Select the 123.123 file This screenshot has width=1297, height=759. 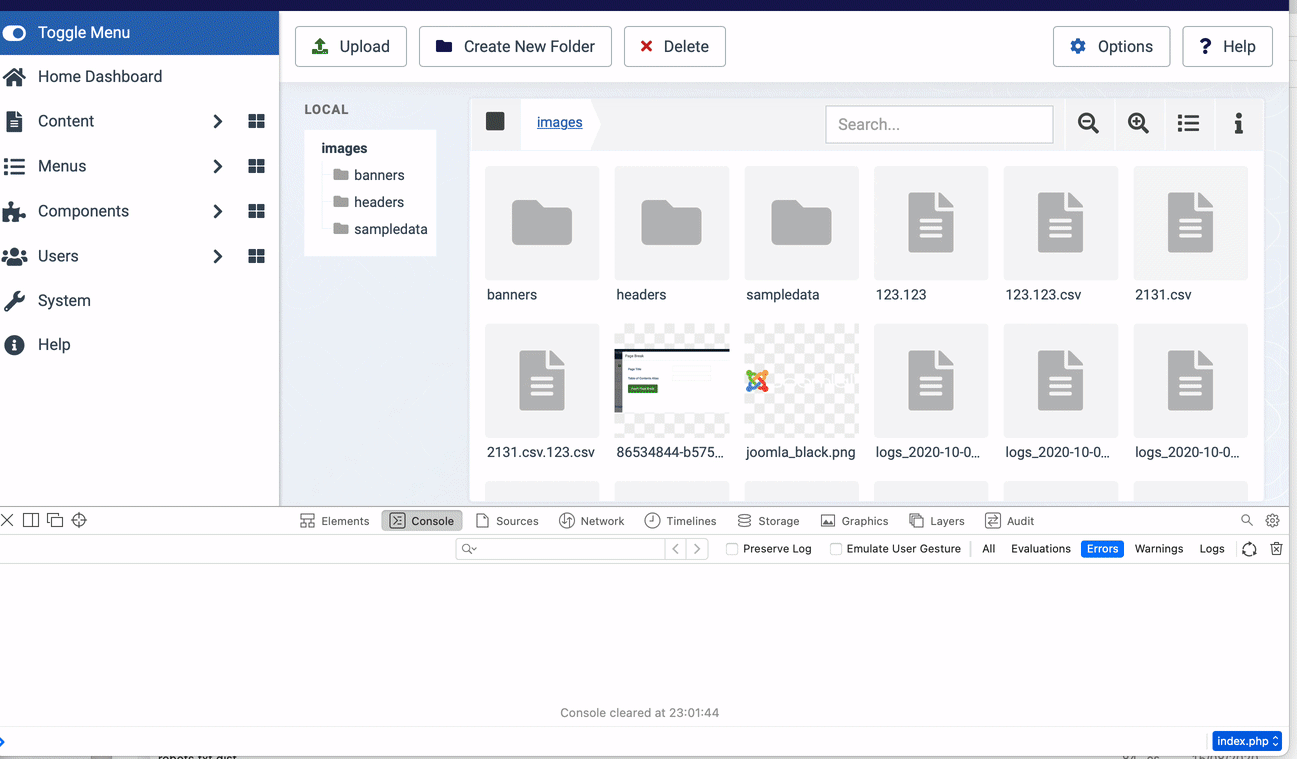[x=931, y=223]
